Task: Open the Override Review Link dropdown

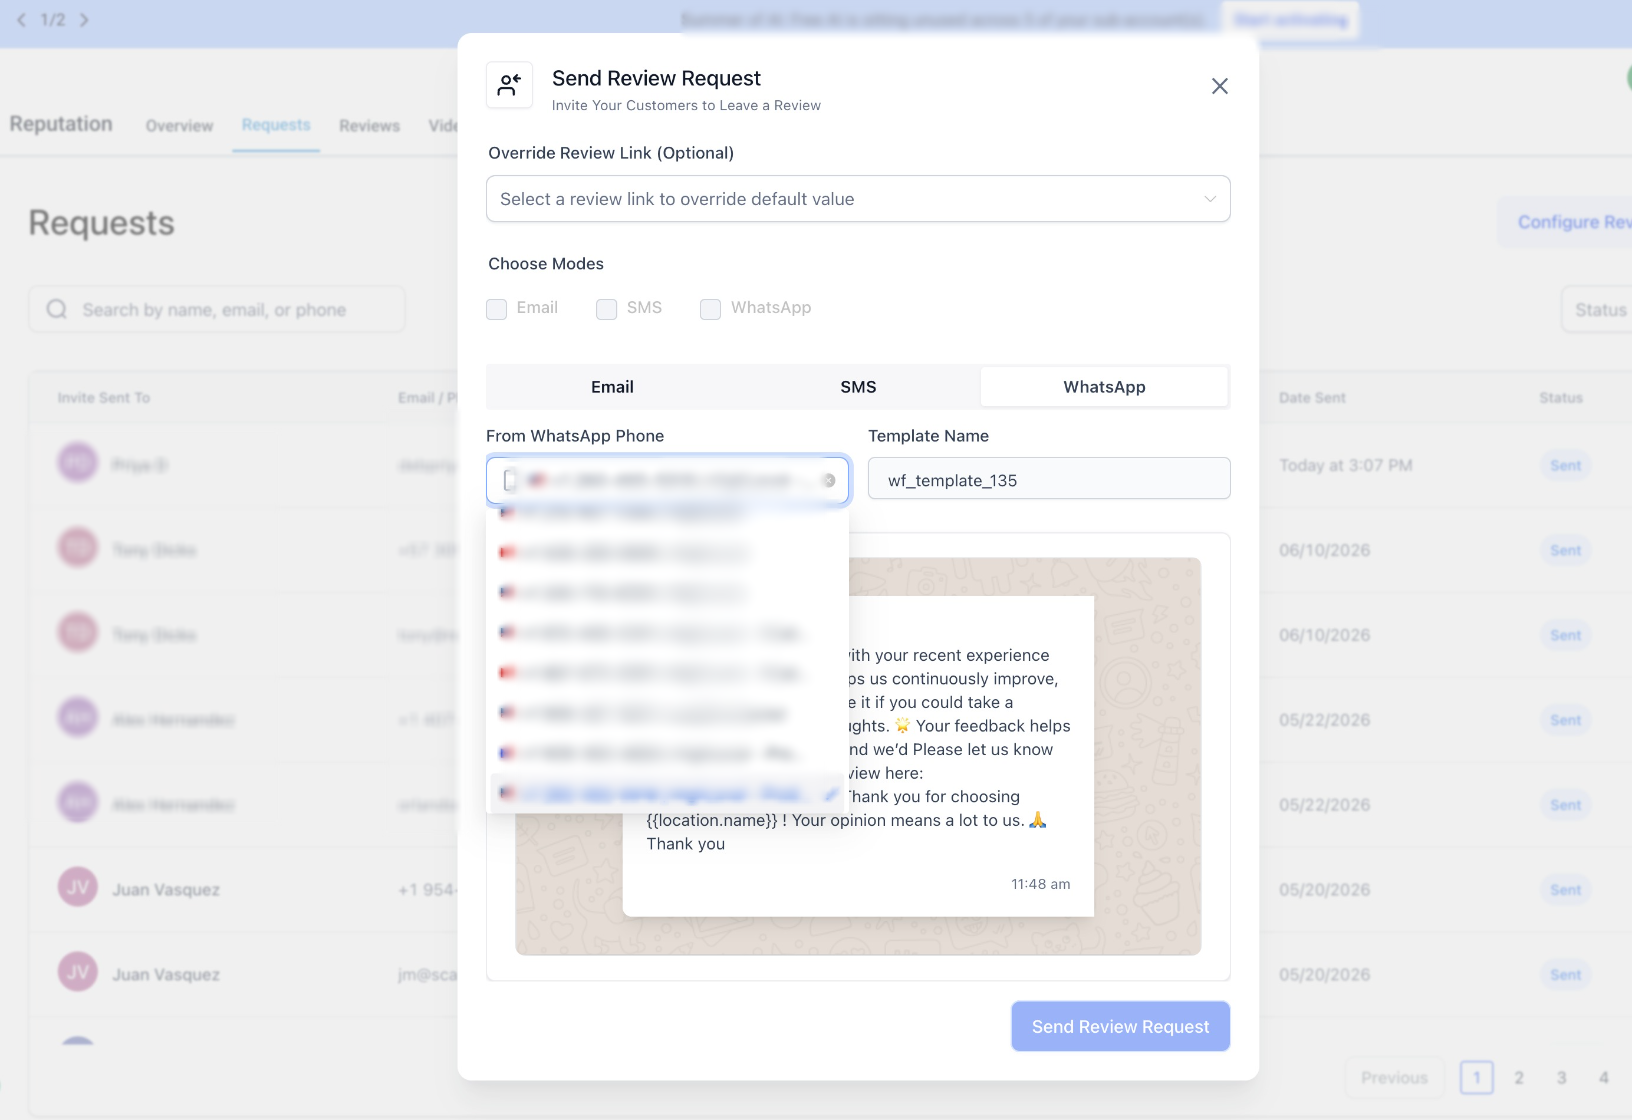Action: click(858, 199)
